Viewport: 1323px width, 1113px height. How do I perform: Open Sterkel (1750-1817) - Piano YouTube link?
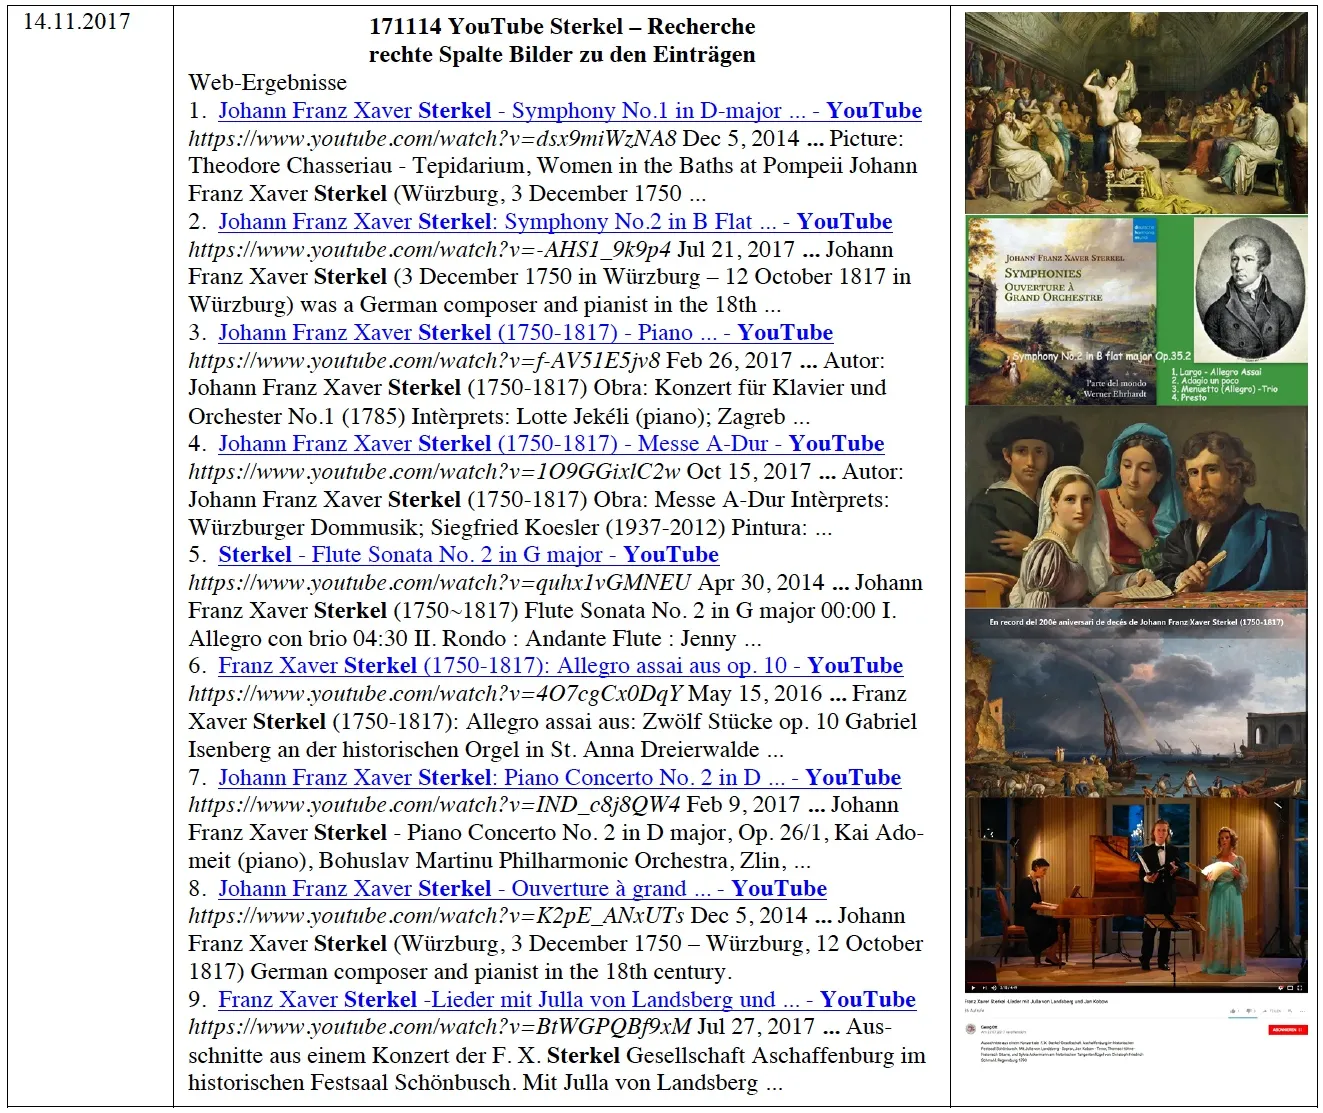click(525, 333)
